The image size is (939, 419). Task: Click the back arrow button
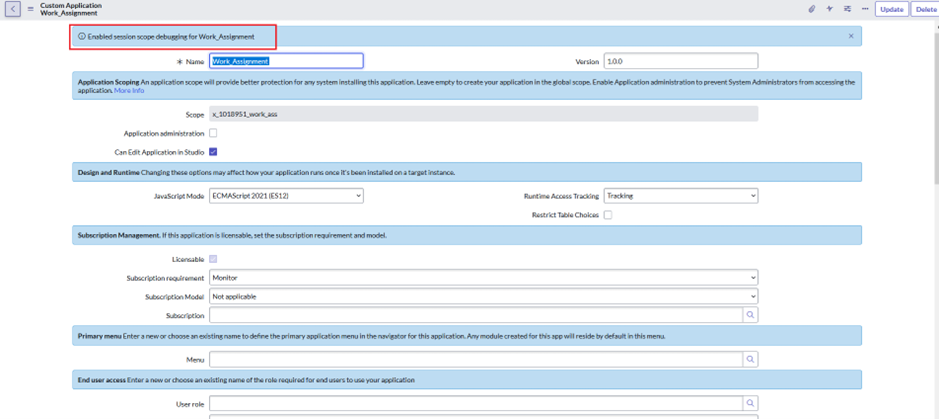pos(13,9)
